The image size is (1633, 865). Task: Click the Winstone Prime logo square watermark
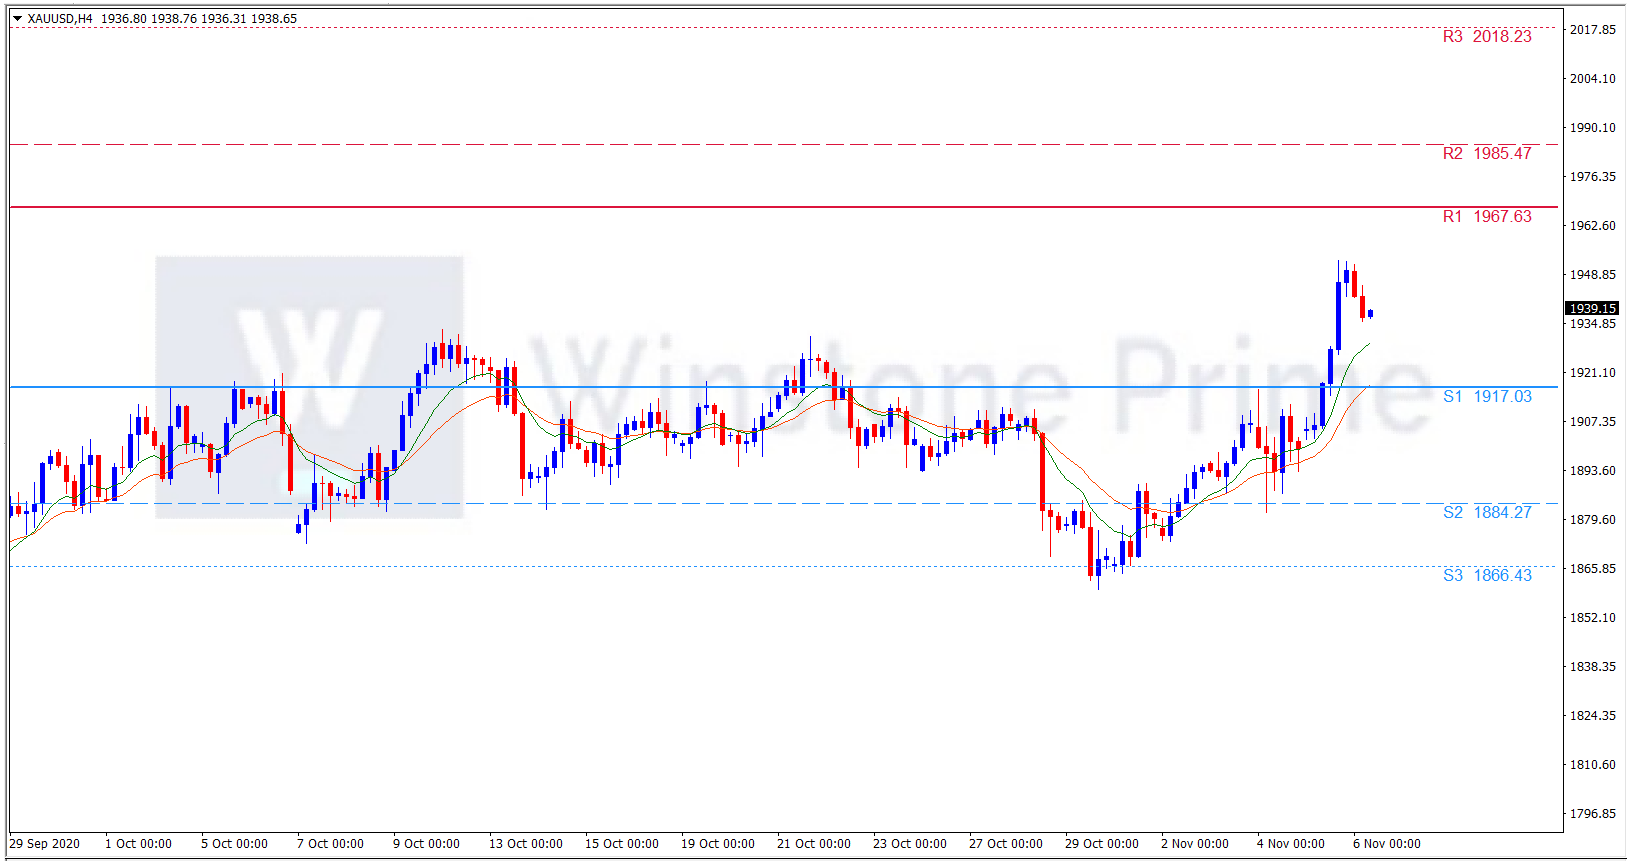[309, 387]
